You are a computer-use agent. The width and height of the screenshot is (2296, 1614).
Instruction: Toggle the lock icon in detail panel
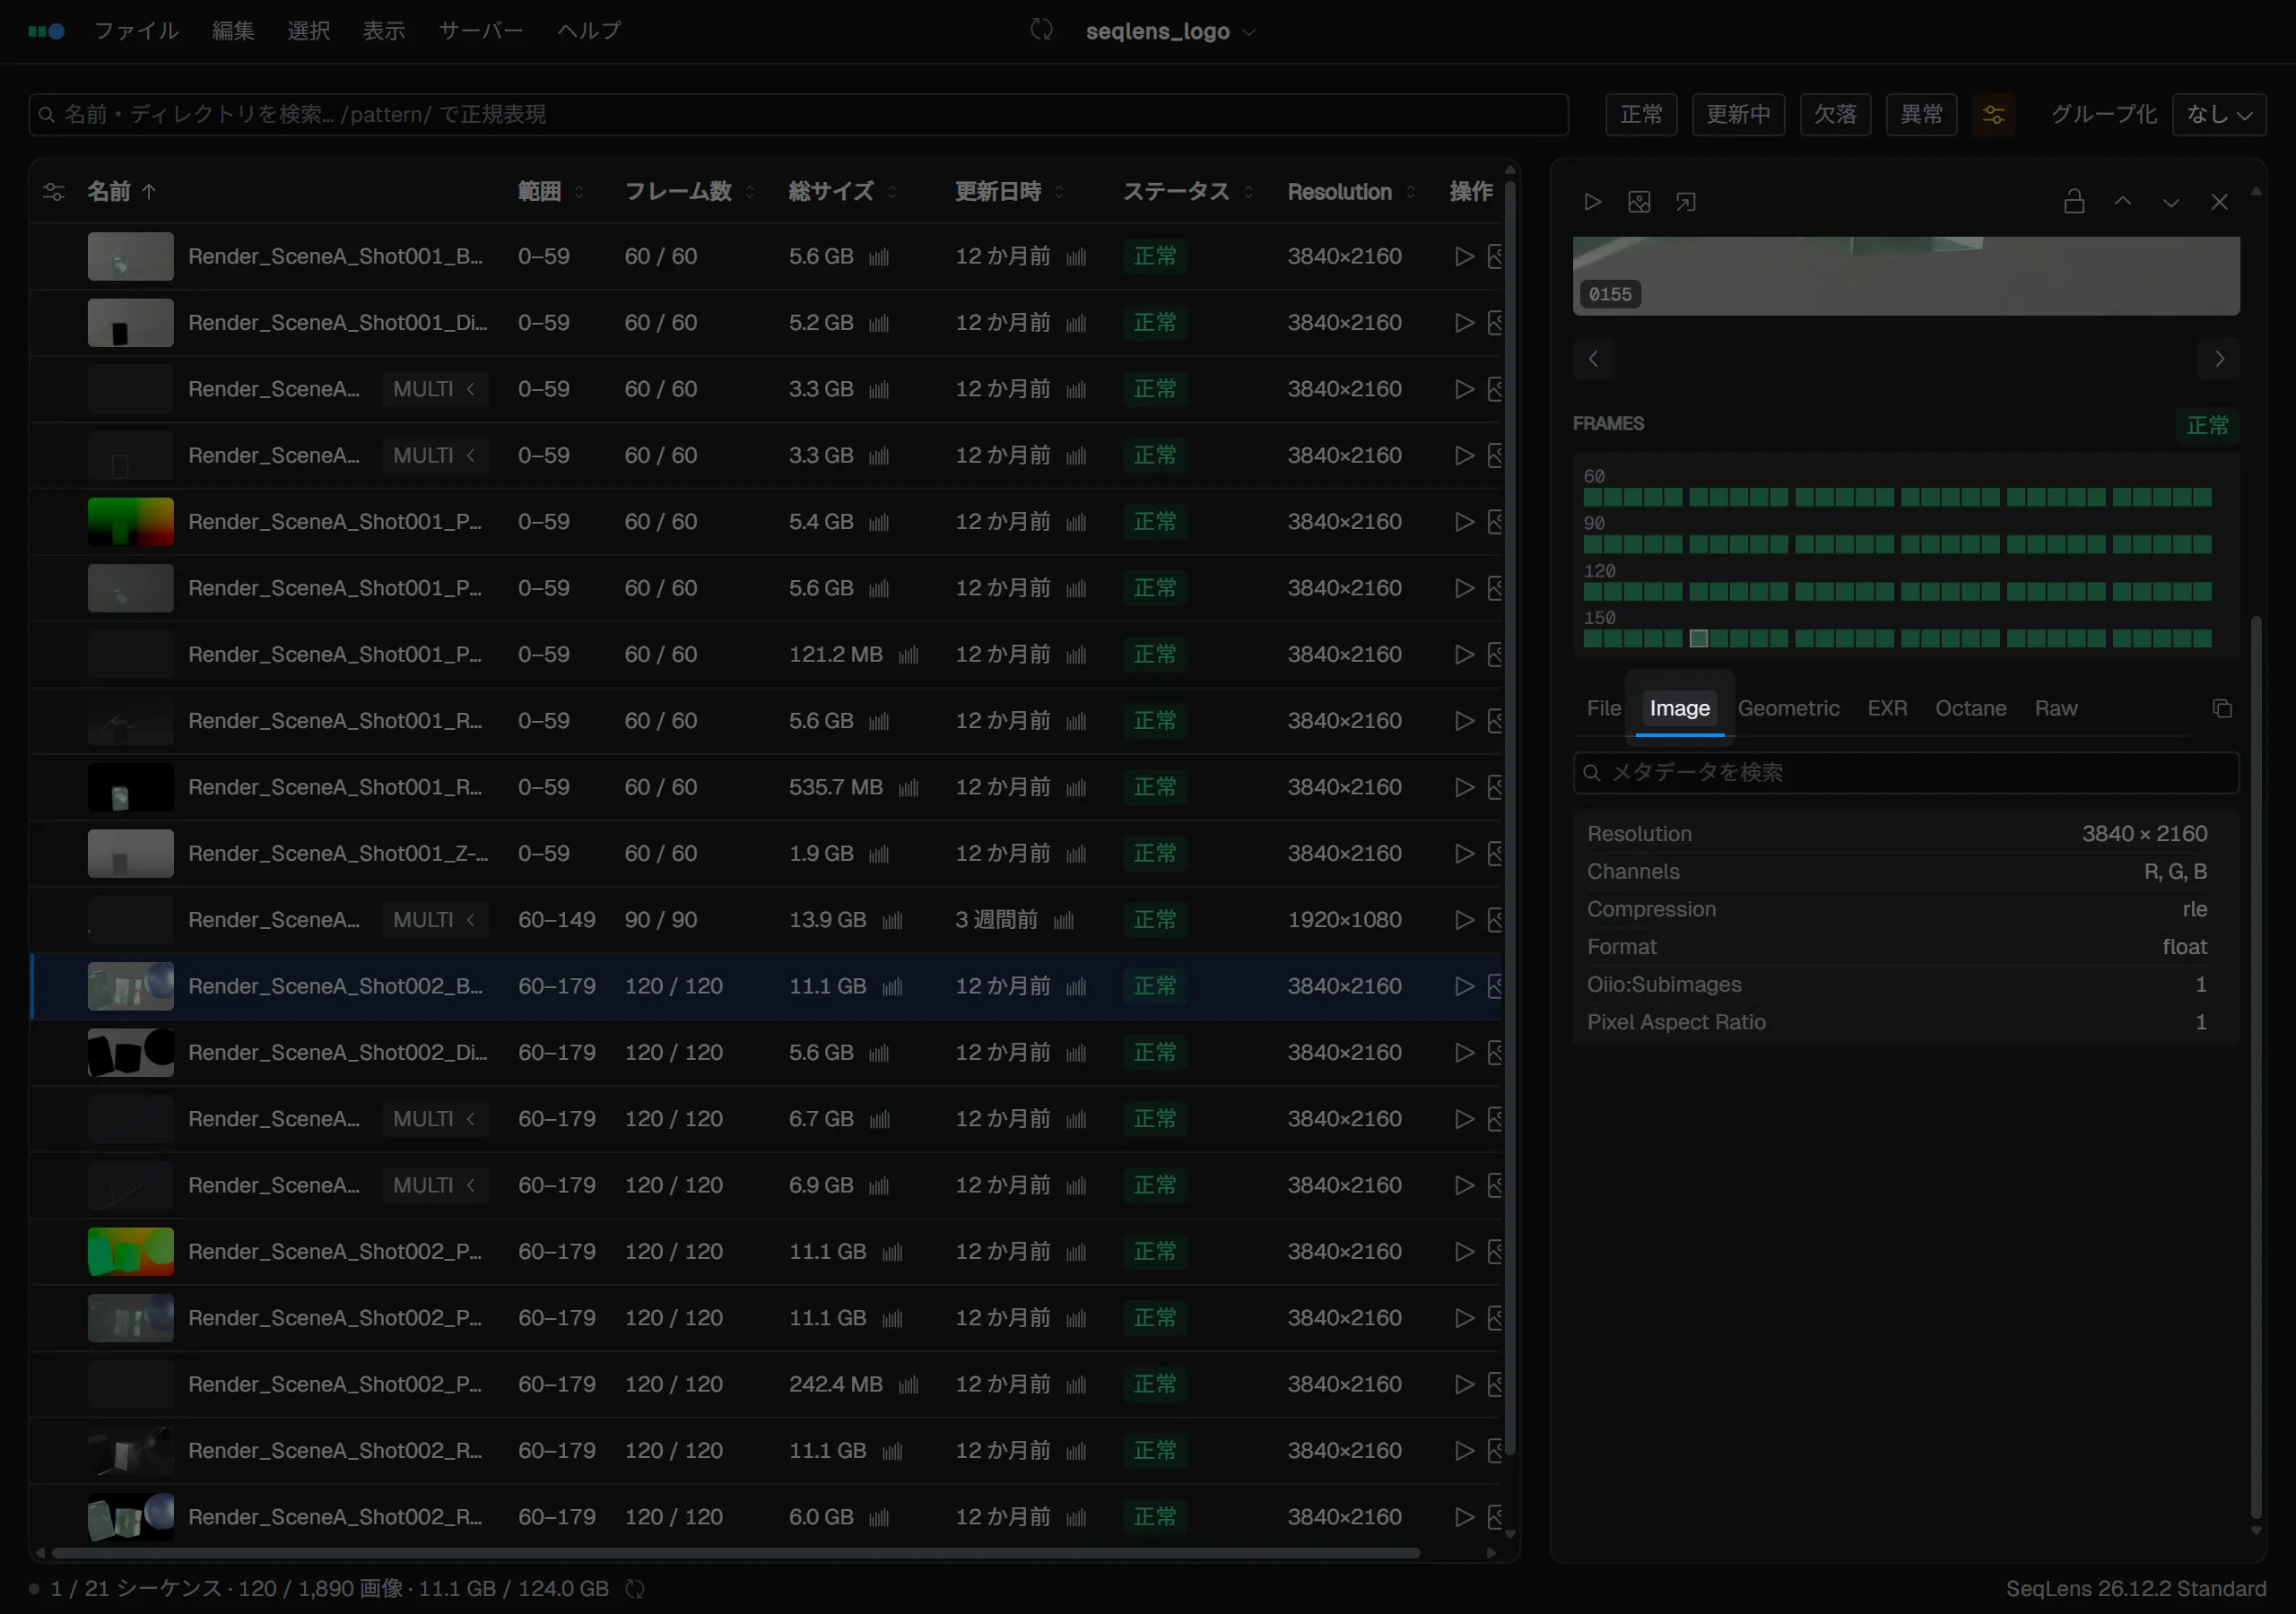pyautogui.click(x=2074, y=202)
